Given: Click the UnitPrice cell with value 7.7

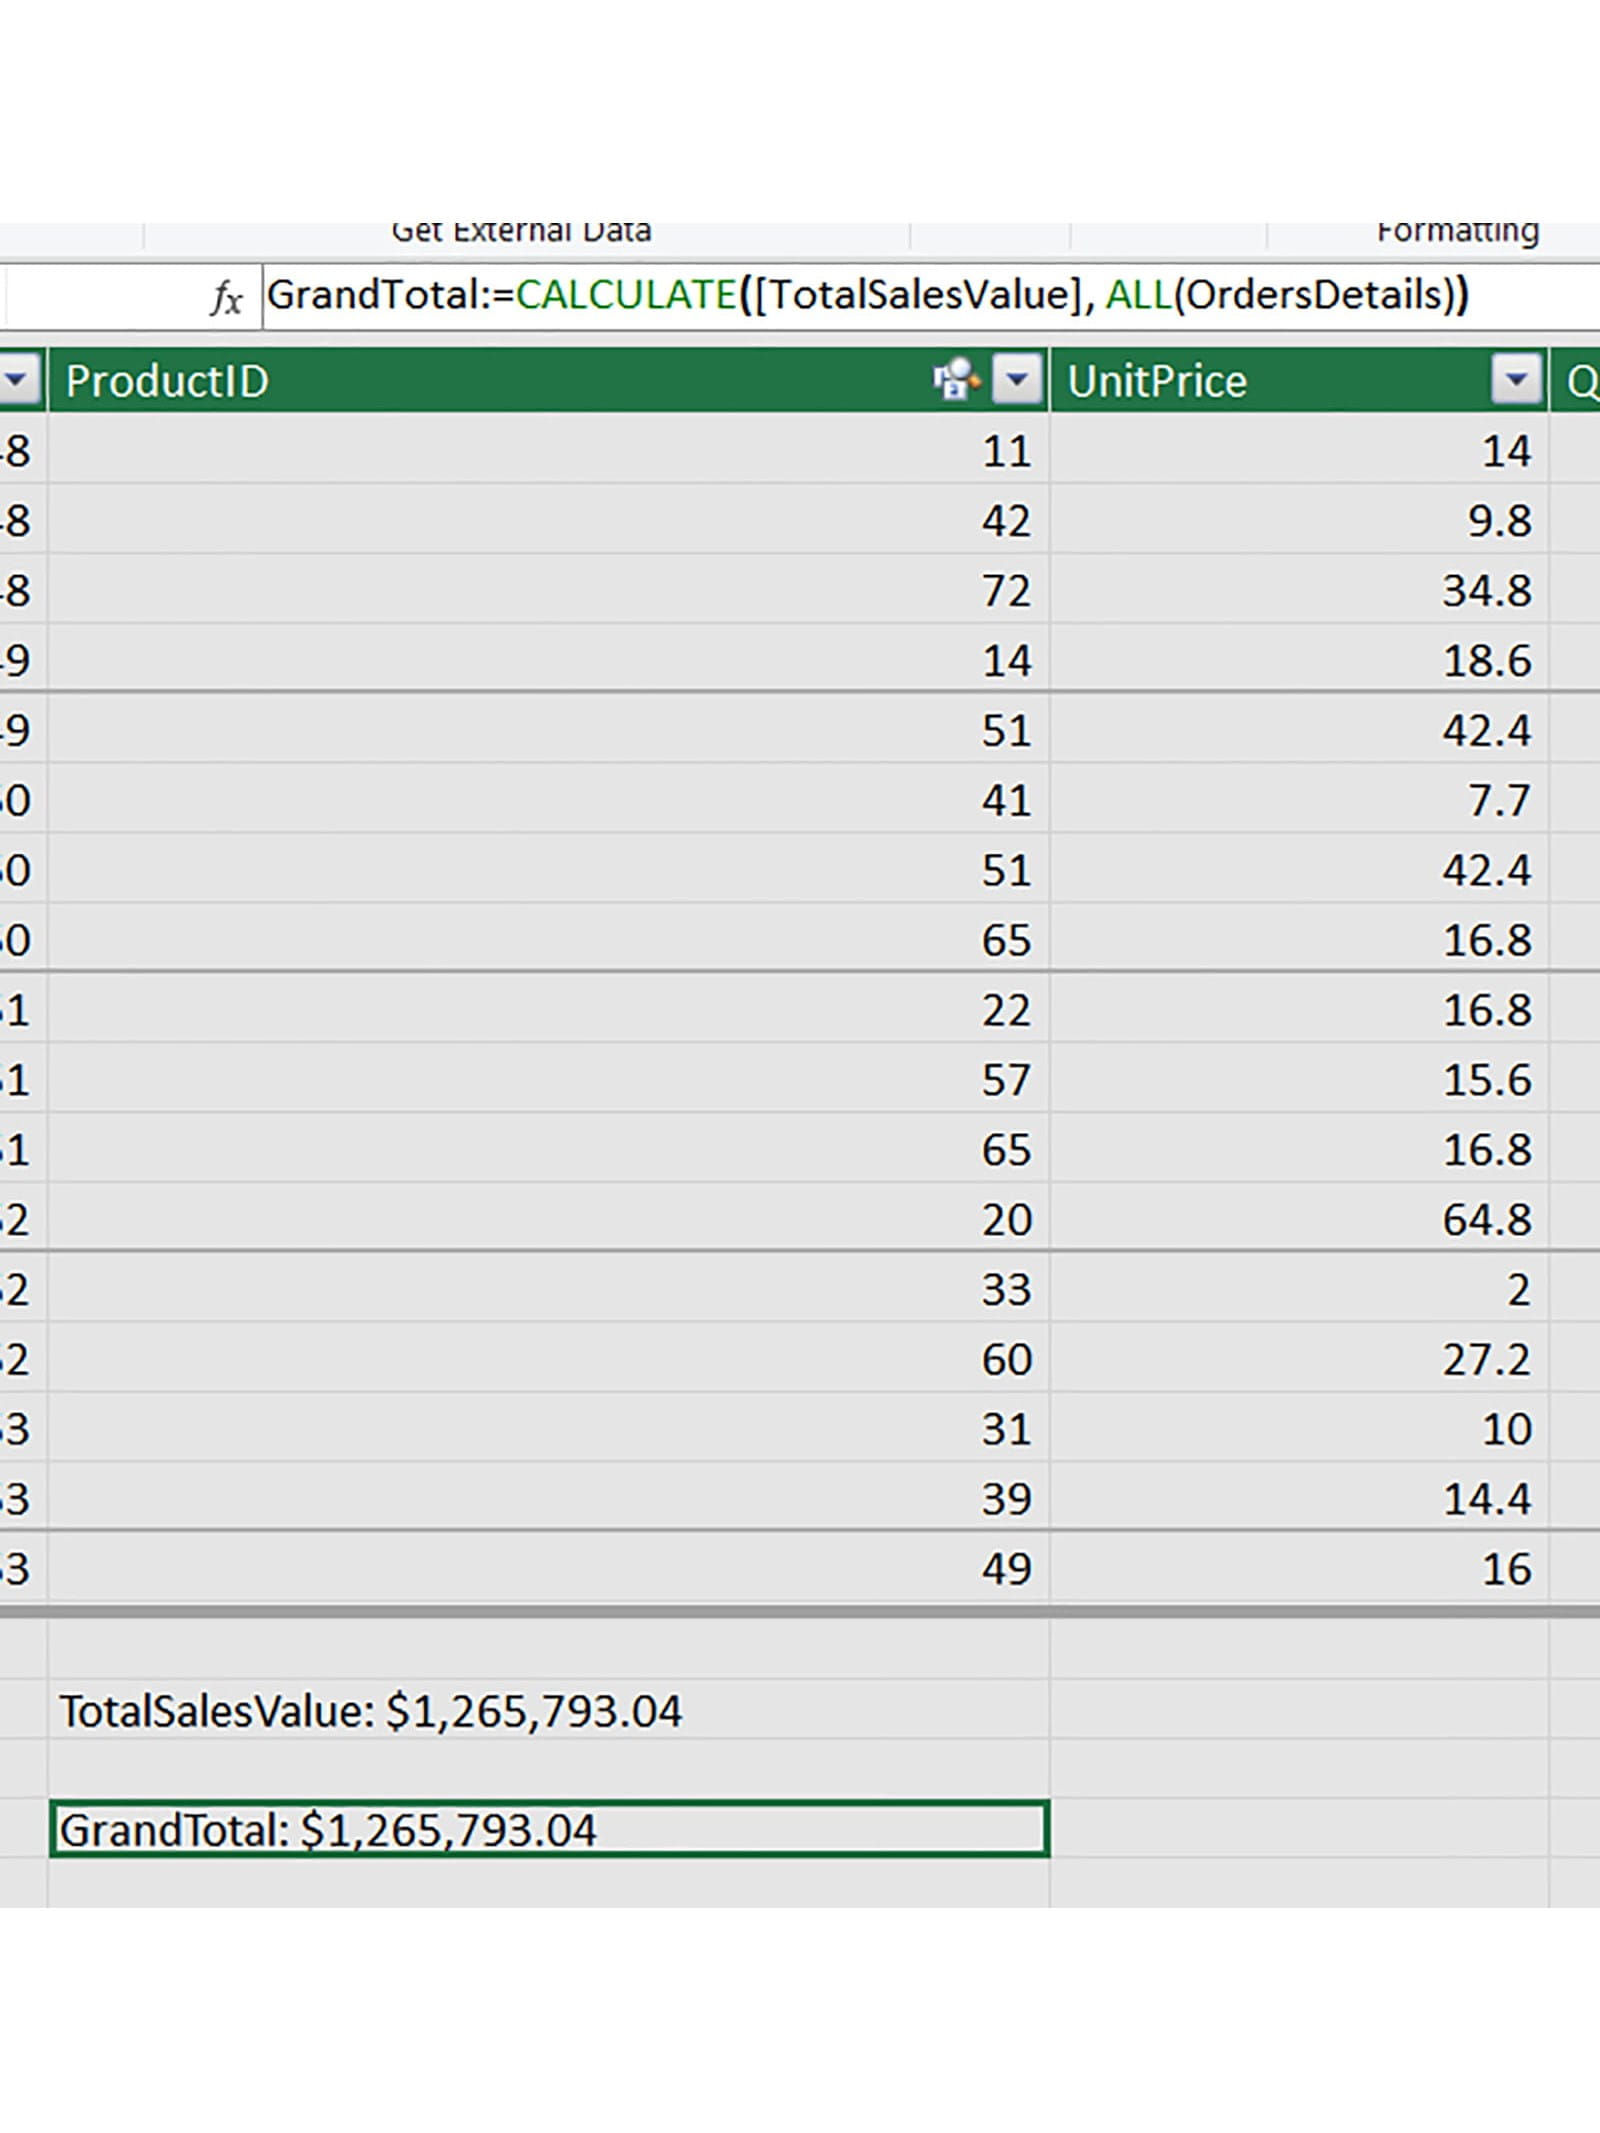Looking at the screenshot, I should pos(1298,801).
